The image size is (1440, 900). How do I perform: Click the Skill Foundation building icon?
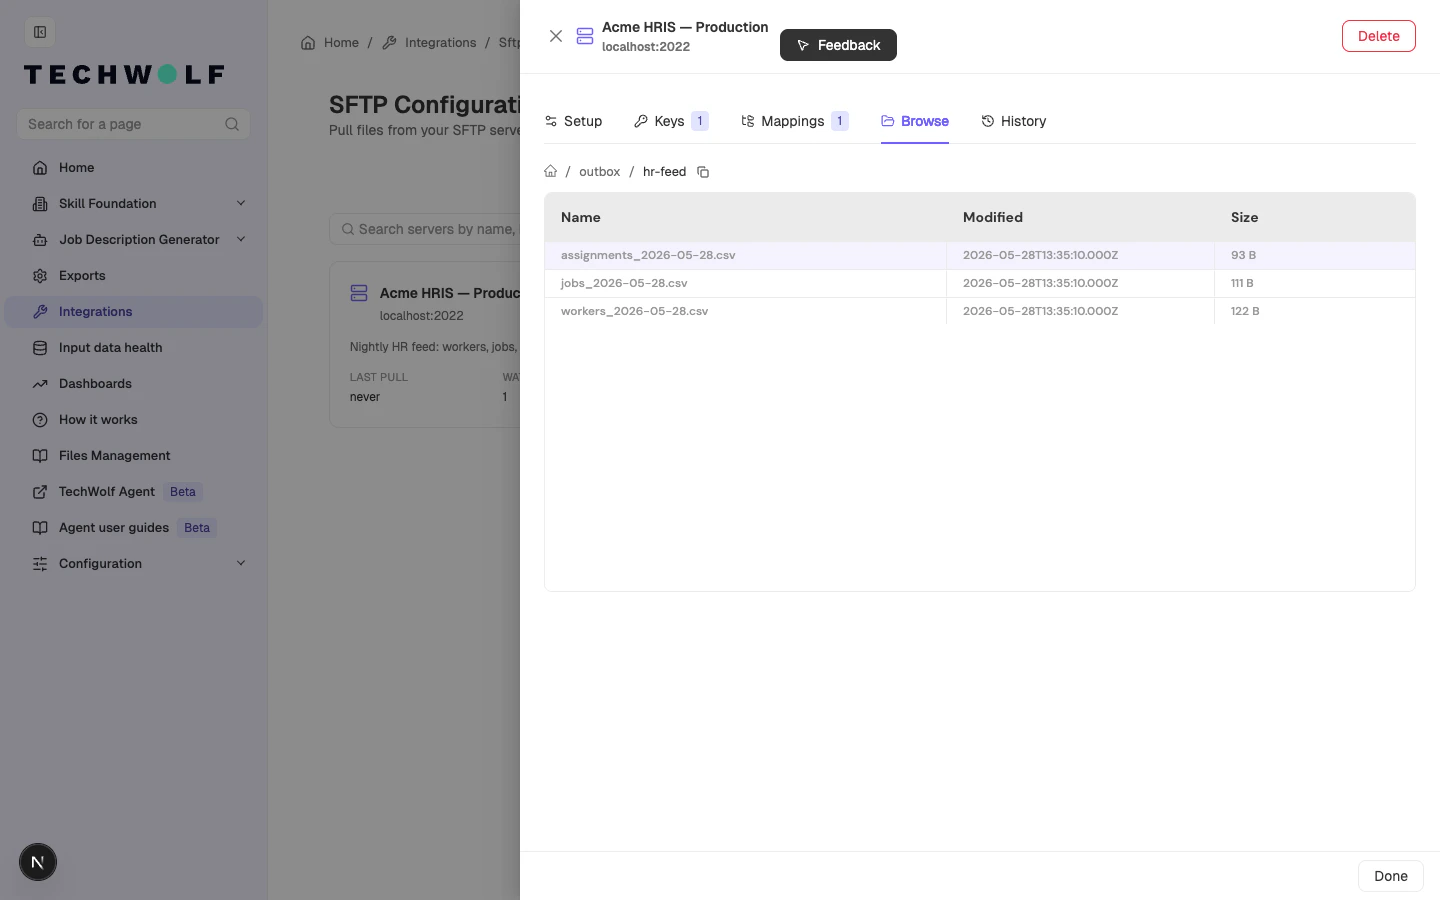coord(40,204)
